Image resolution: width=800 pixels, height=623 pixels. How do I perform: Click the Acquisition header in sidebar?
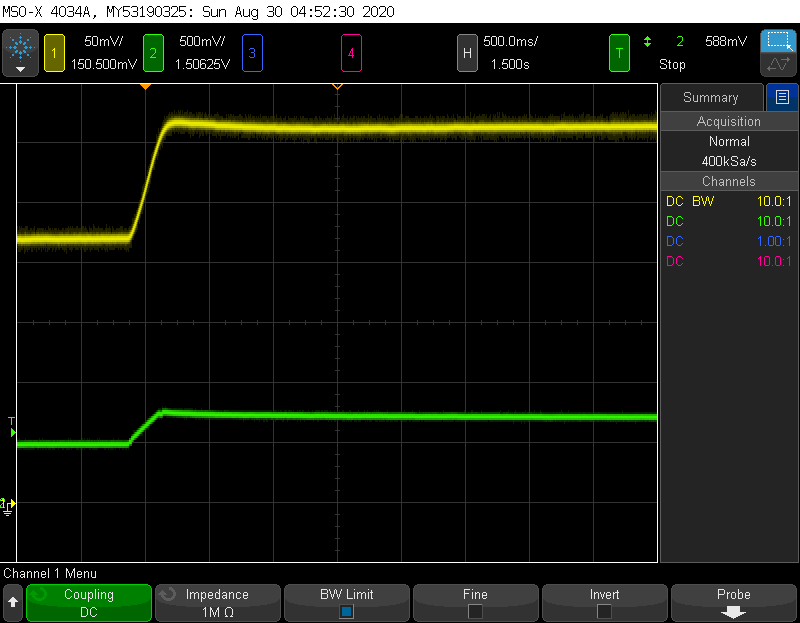728,121
